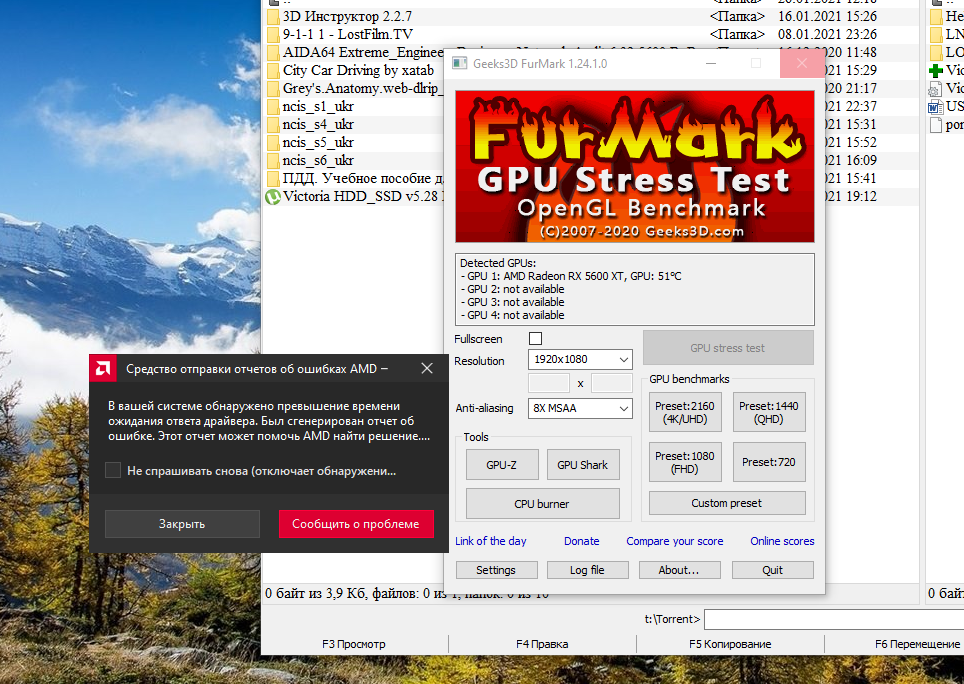Select row 'City Car Driving by xatab'
The width and height of the screenshot is (964, 684).
[x=354, y=71]
